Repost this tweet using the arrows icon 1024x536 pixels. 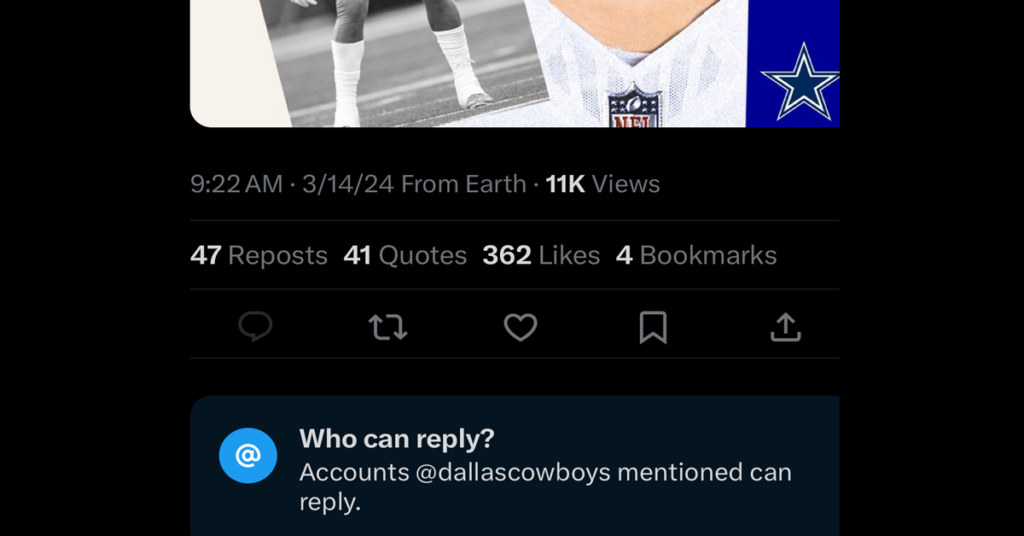[x=388, y=327]
